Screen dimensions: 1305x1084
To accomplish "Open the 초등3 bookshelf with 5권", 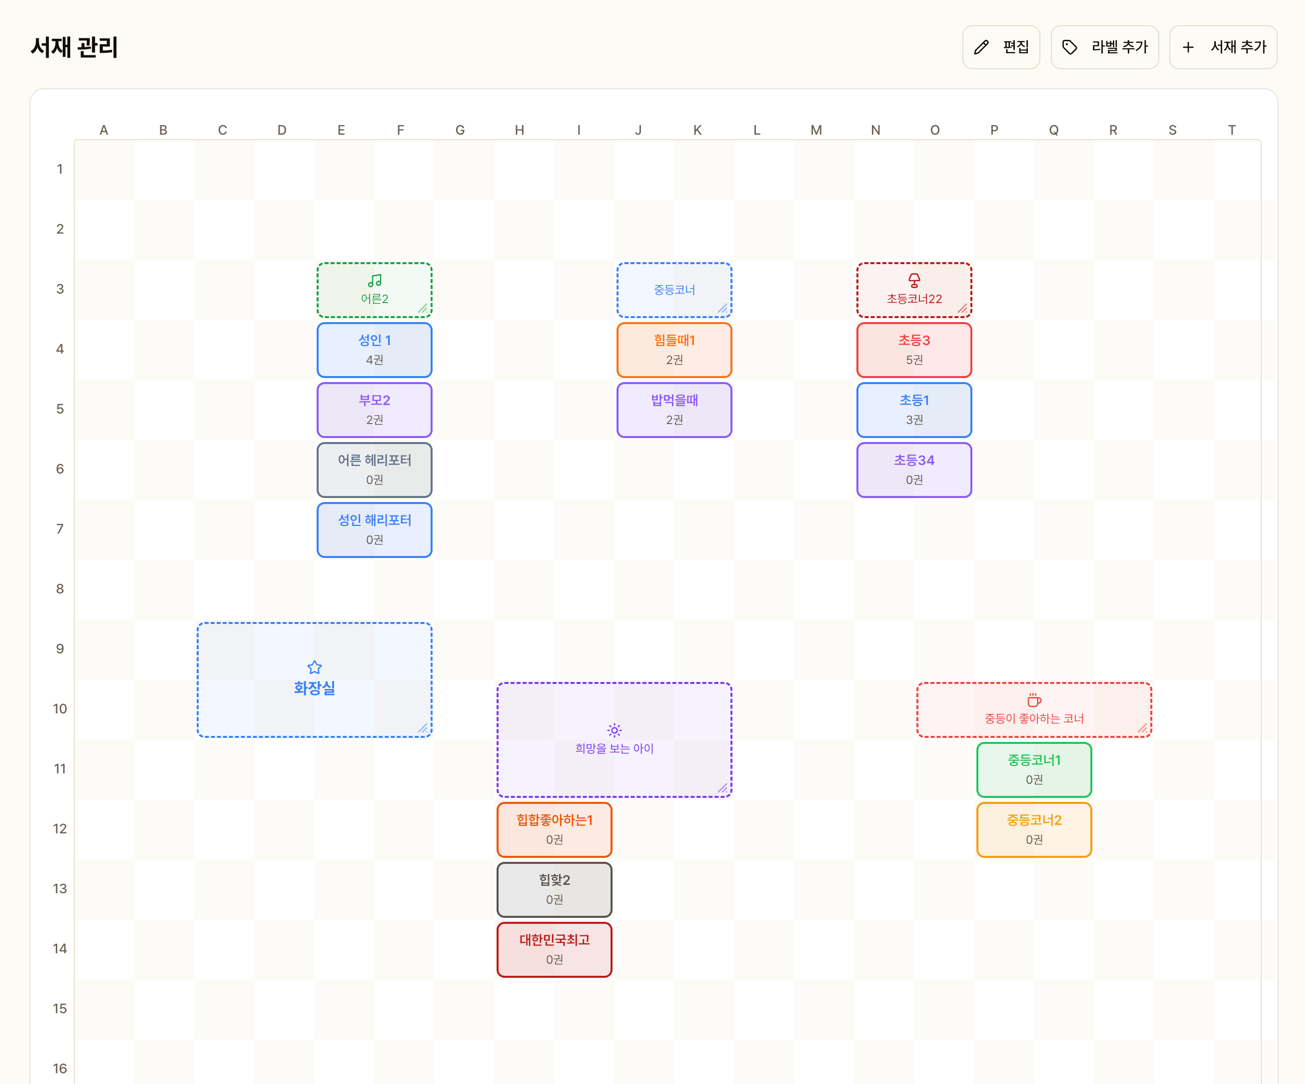I will (x=914, y=350).
